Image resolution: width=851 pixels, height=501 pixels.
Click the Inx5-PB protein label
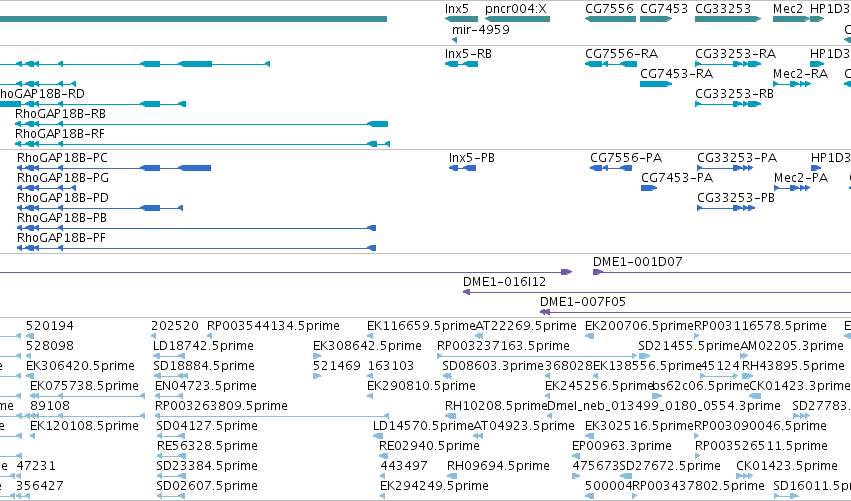[472, 158]
